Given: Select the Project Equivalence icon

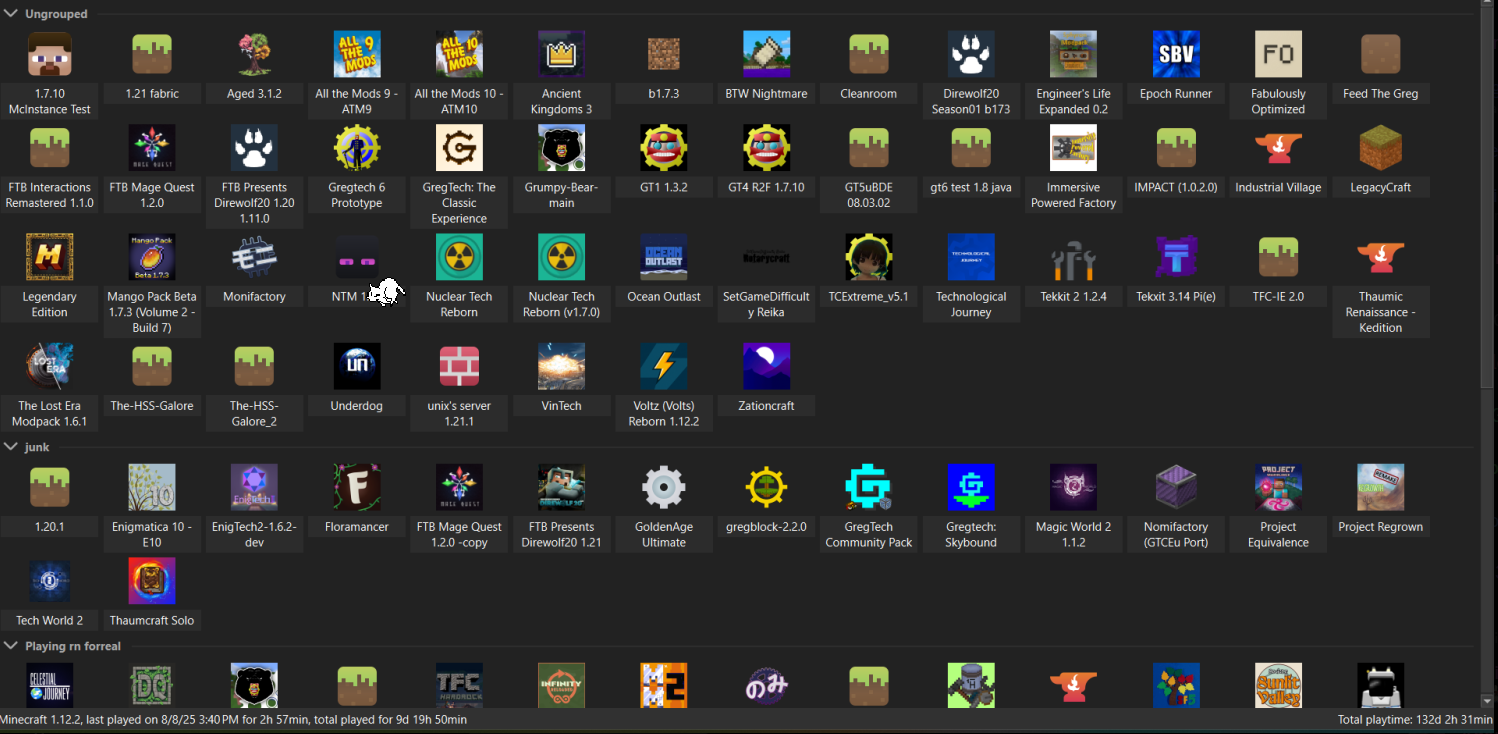Looking at the screenshot, I should [1278, 487].
